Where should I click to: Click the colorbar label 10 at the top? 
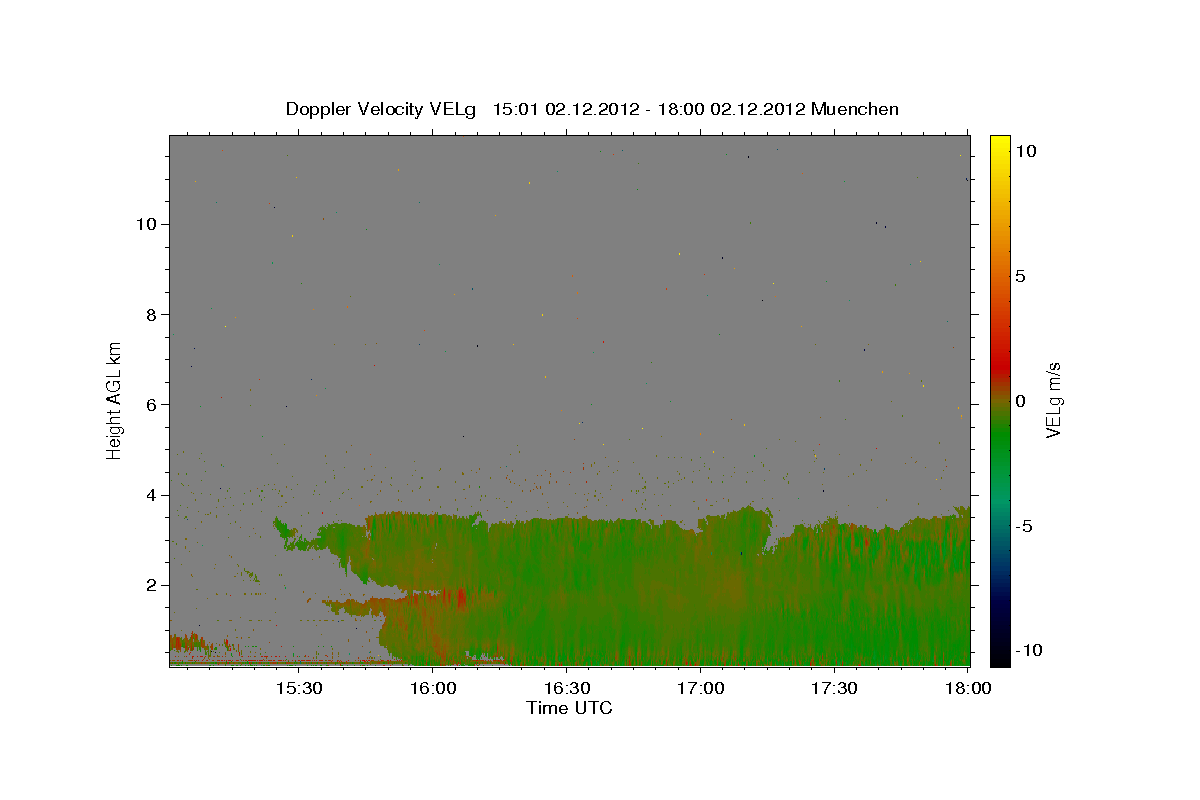pyautogui.click(x=1025, y=151)
